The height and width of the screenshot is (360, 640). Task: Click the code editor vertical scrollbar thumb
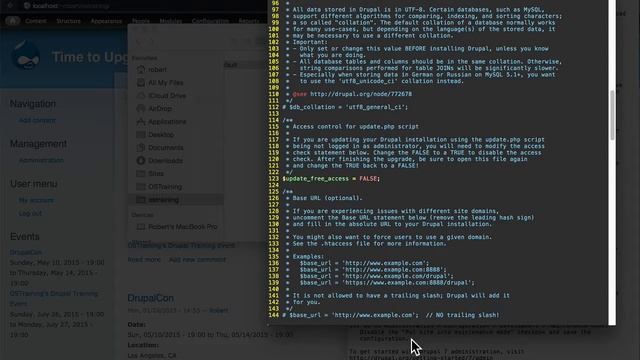coord(612,115)
